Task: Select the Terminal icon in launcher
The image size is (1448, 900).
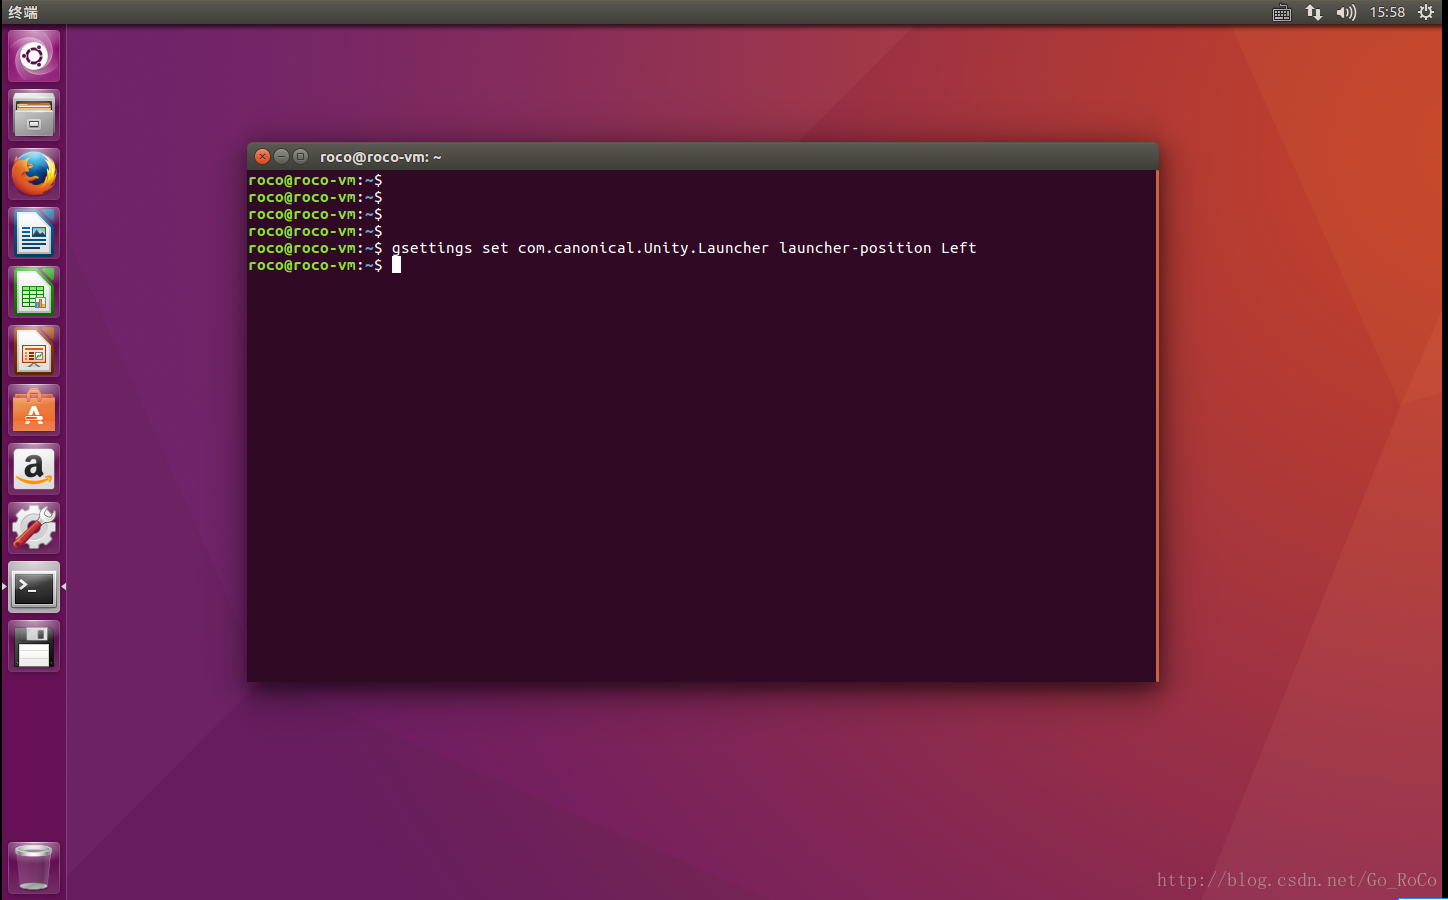Action: pos(34,587)
